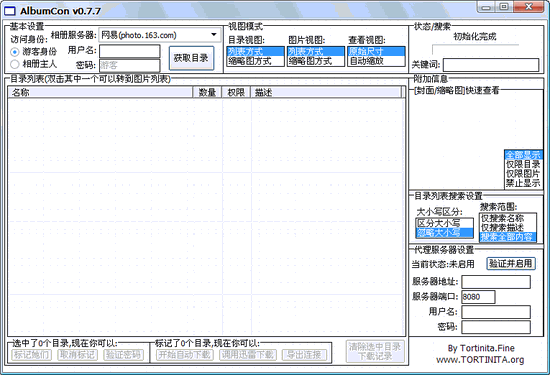This screenshot has width=550, height=375.
Task: Click the 当前状态:未启用 text
Action: [x=443, y=264]
